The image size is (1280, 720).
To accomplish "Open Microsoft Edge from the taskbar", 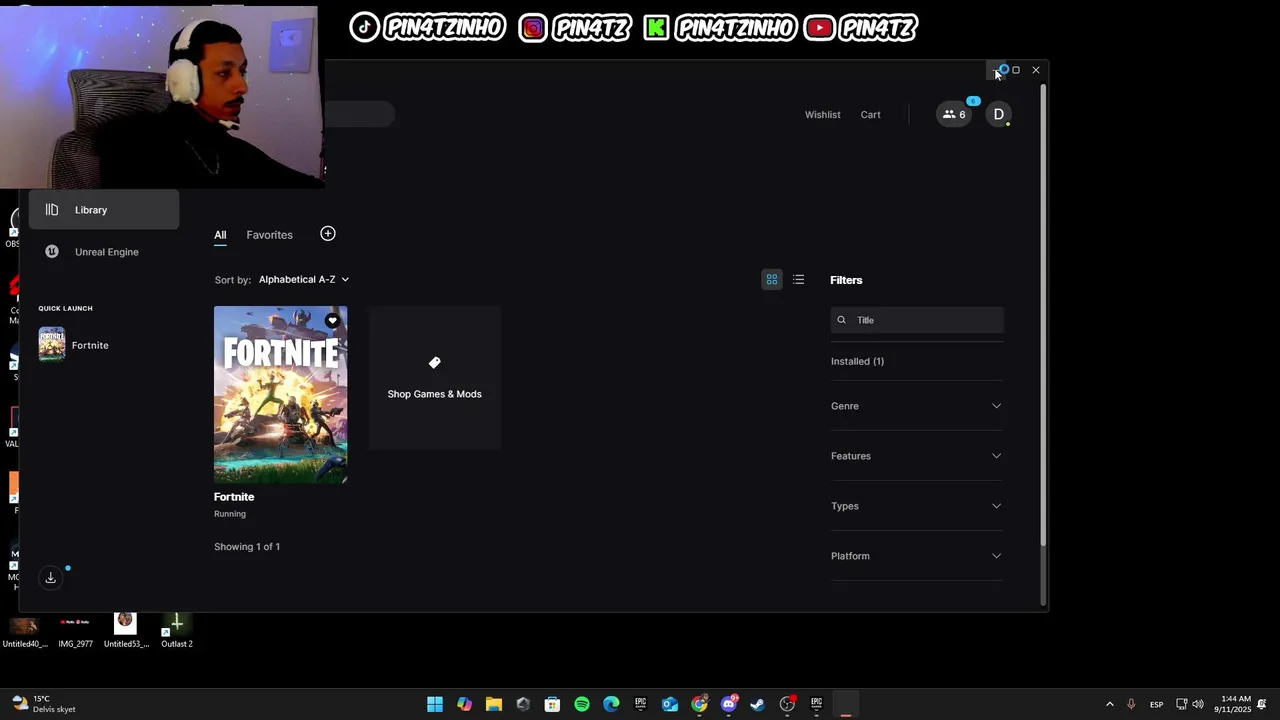I will click(611, 704).
